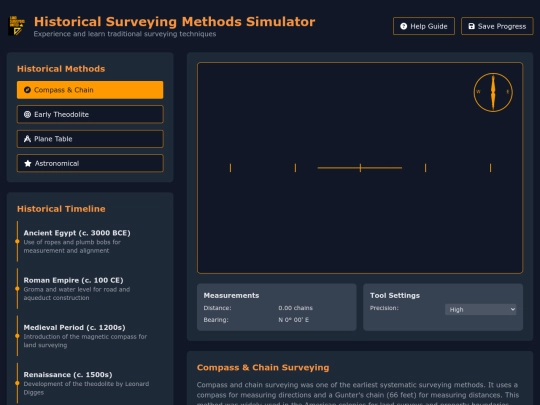Select the Compass & Chain method
540x405 pixels.
click(90, 90)
